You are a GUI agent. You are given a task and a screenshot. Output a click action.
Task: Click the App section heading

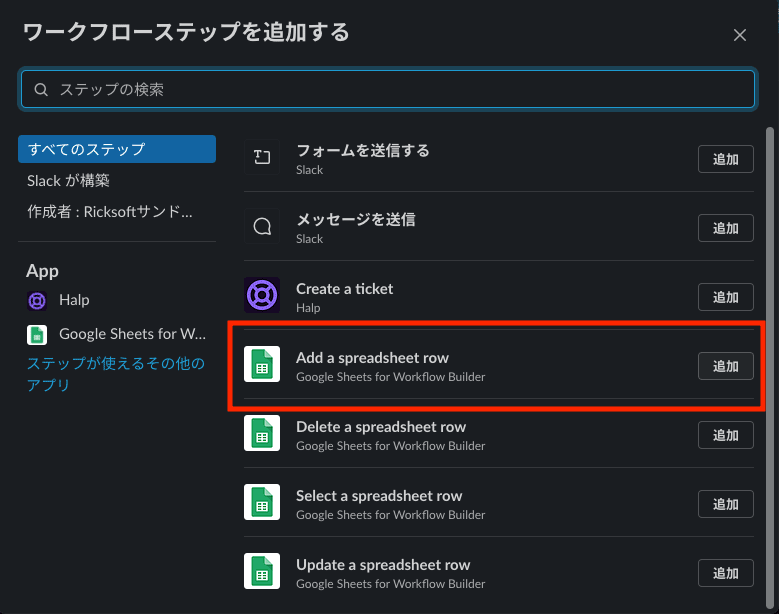pos(42,271)
